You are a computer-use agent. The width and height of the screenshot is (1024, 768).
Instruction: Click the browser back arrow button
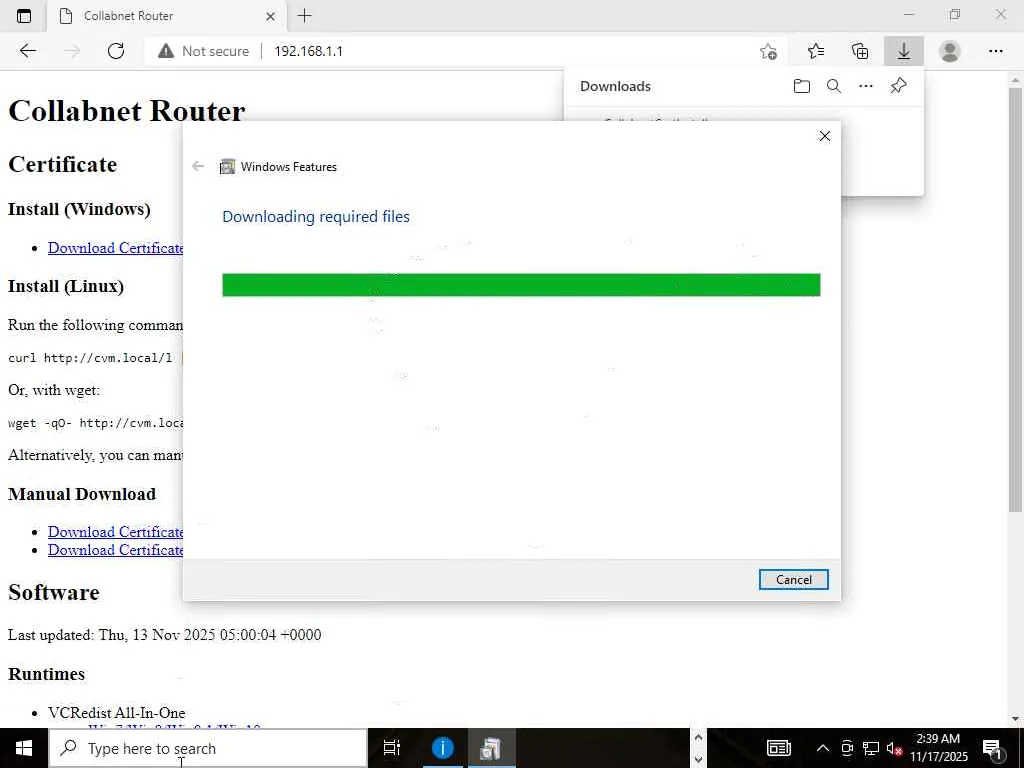click(27, 51)
